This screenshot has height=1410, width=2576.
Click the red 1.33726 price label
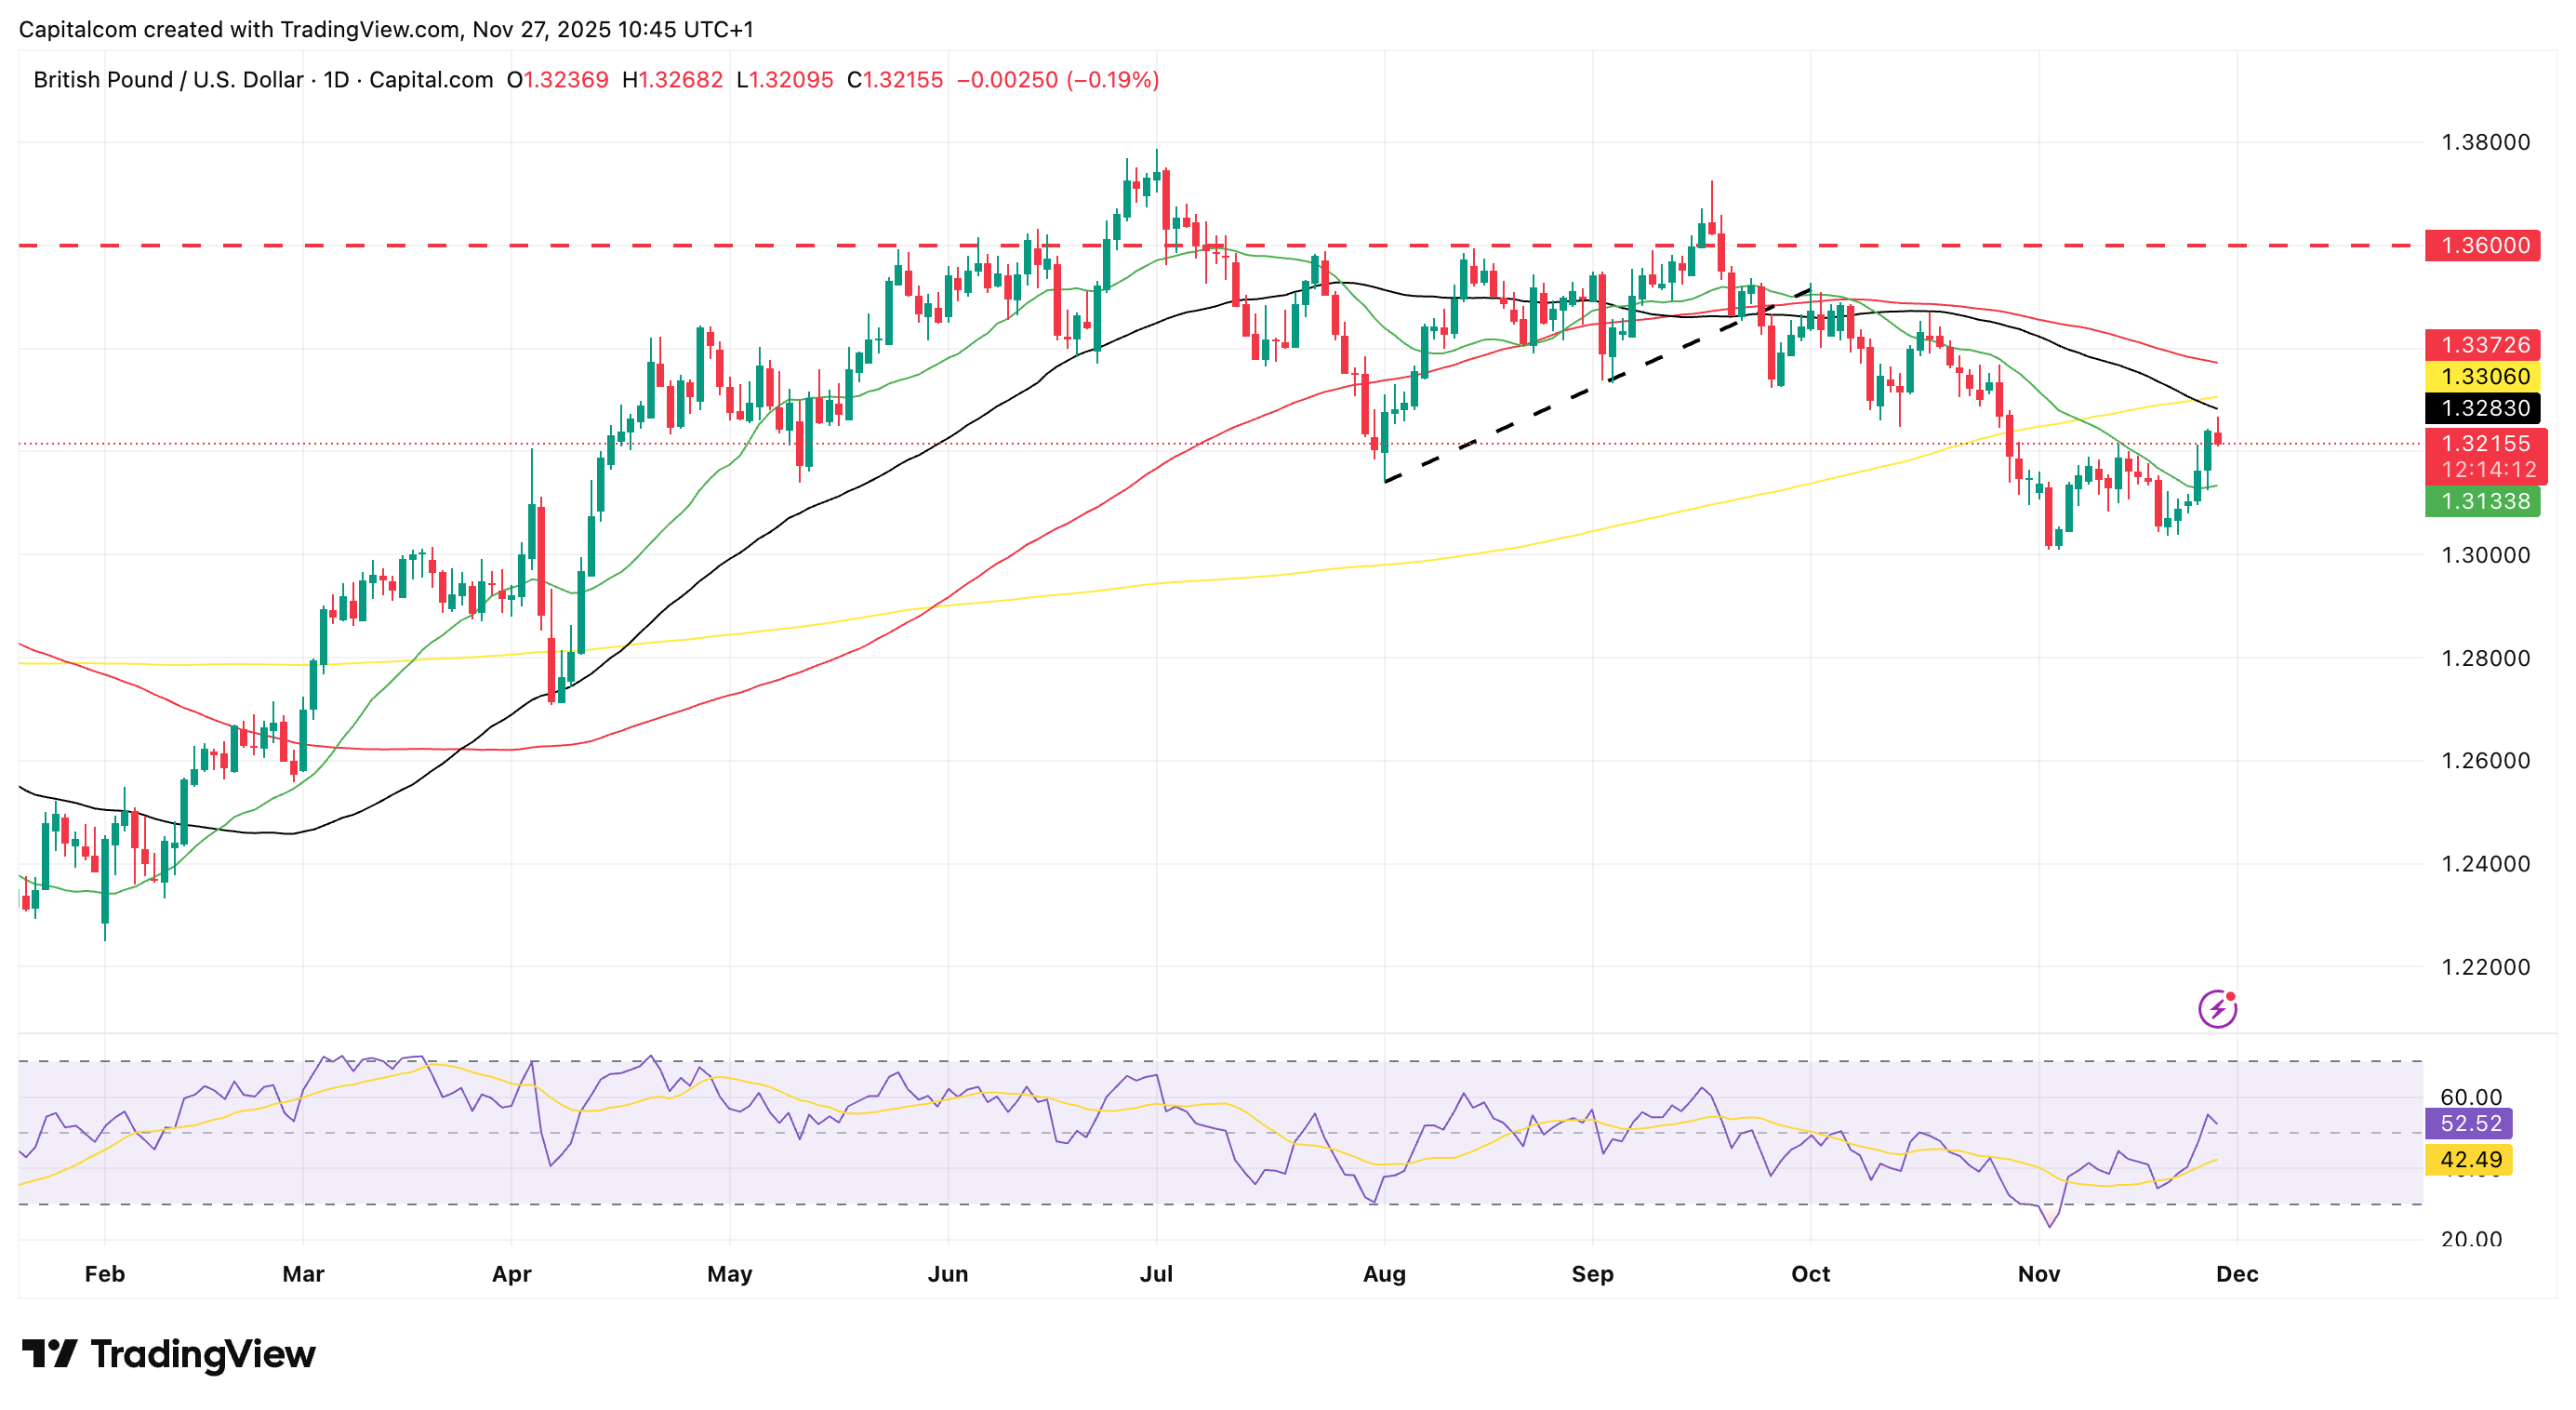point(2484,345)
